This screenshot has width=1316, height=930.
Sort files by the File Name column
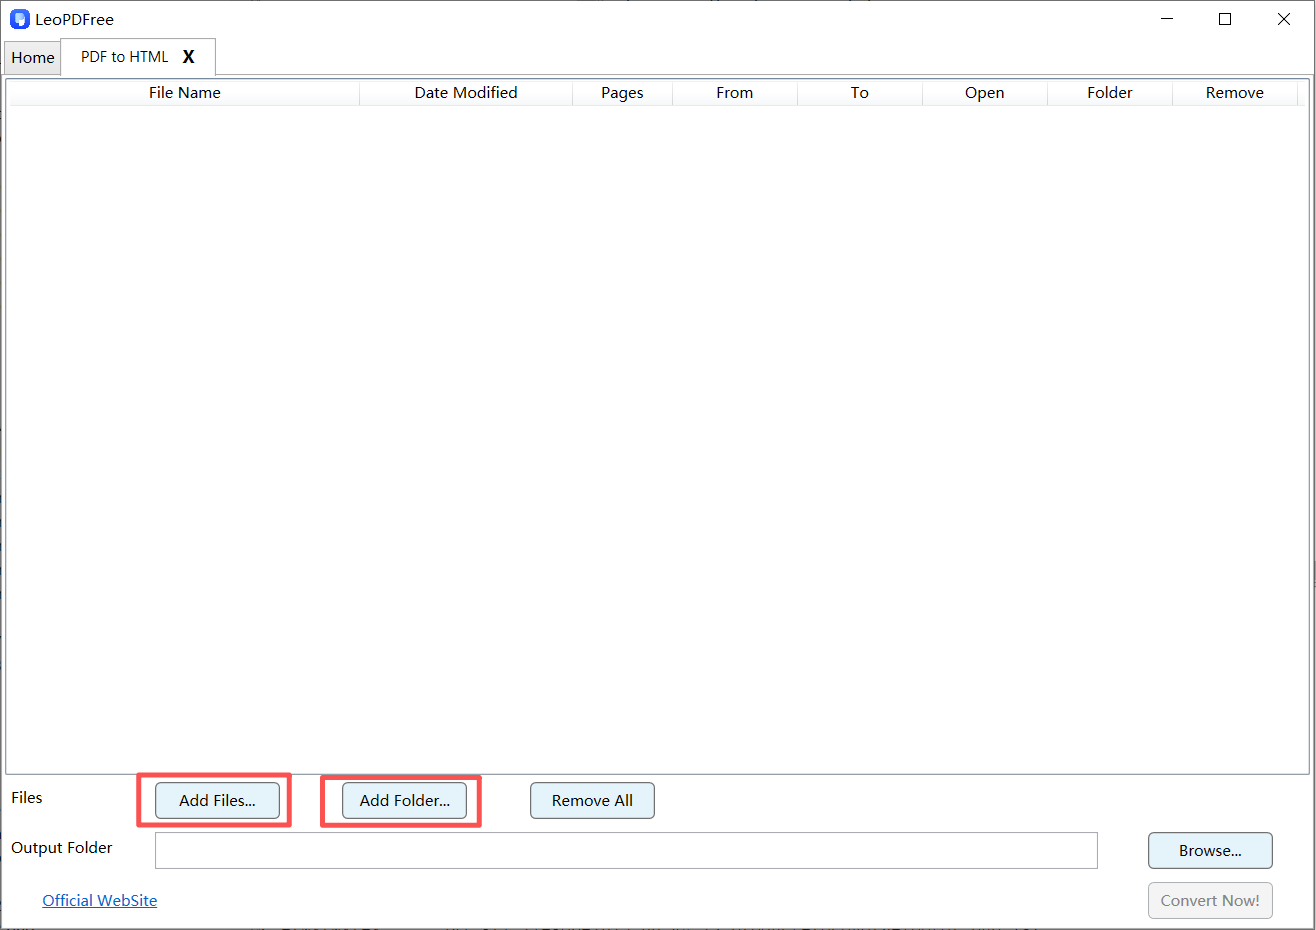(x=184, y=92)
